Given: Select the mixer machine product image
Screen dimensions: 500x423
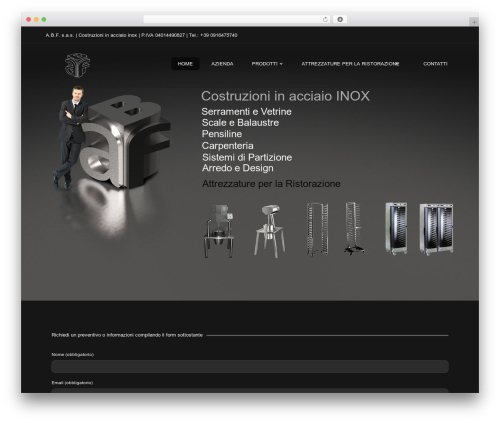Looking at the screenshot, I should point(219,231).
